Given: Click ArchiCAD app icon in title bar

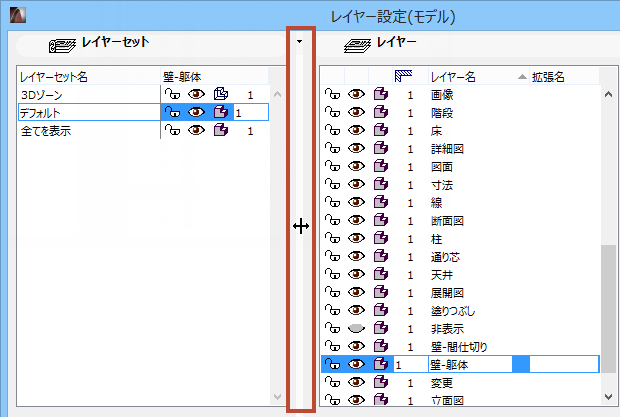Looking at the screenshot, I should [18, 15].
